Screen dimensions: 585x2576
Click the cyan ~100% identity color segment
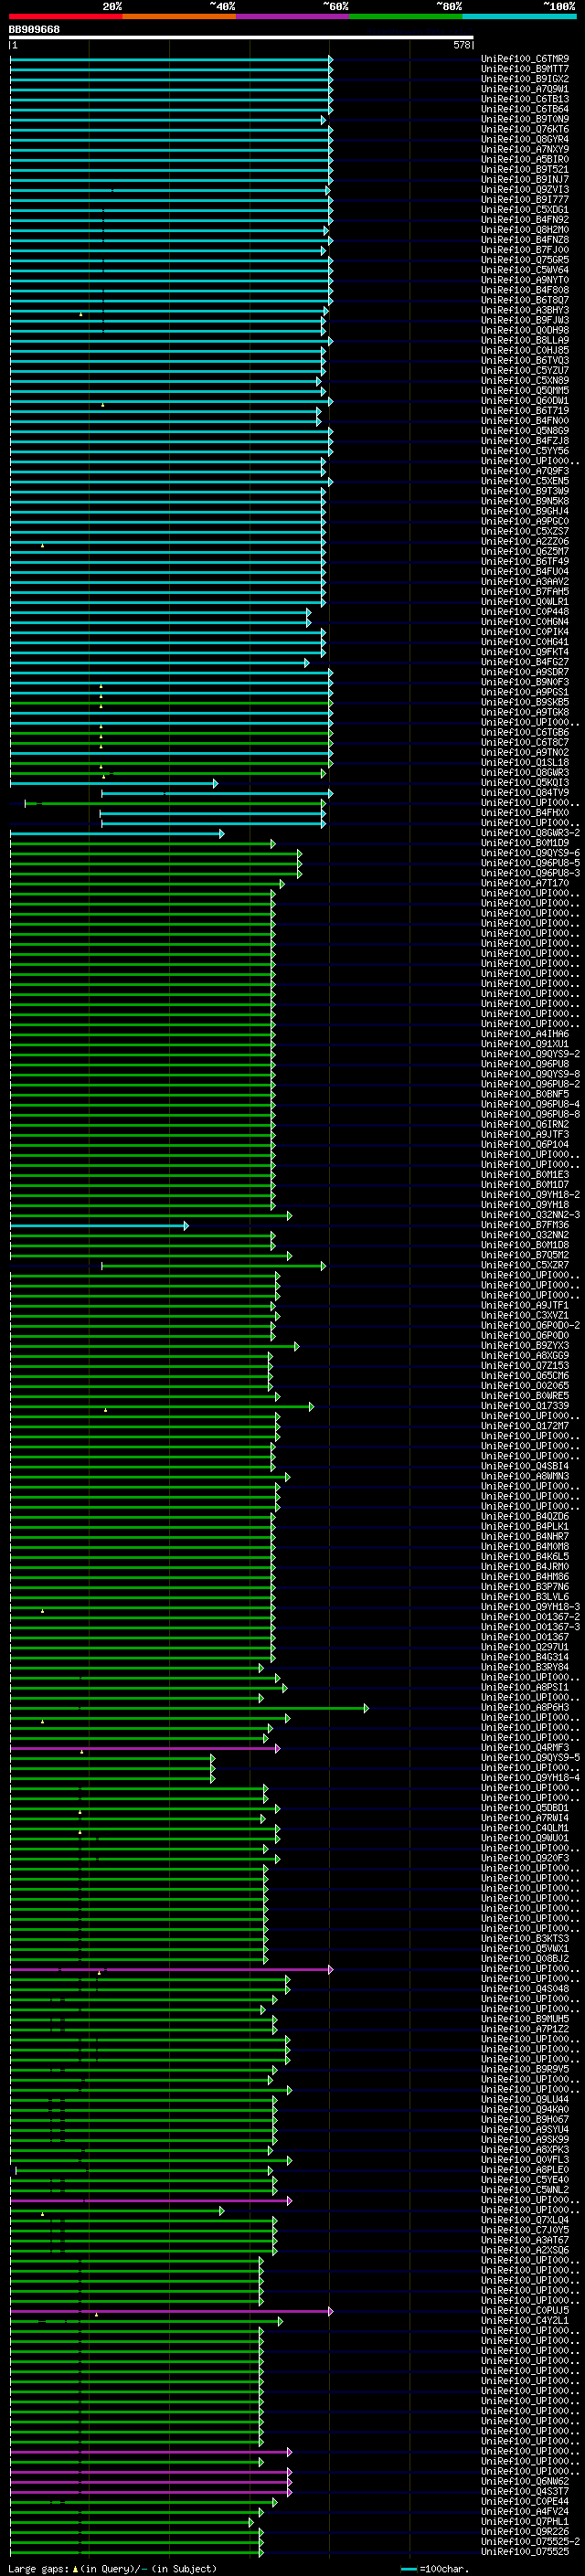pos(519,16)
